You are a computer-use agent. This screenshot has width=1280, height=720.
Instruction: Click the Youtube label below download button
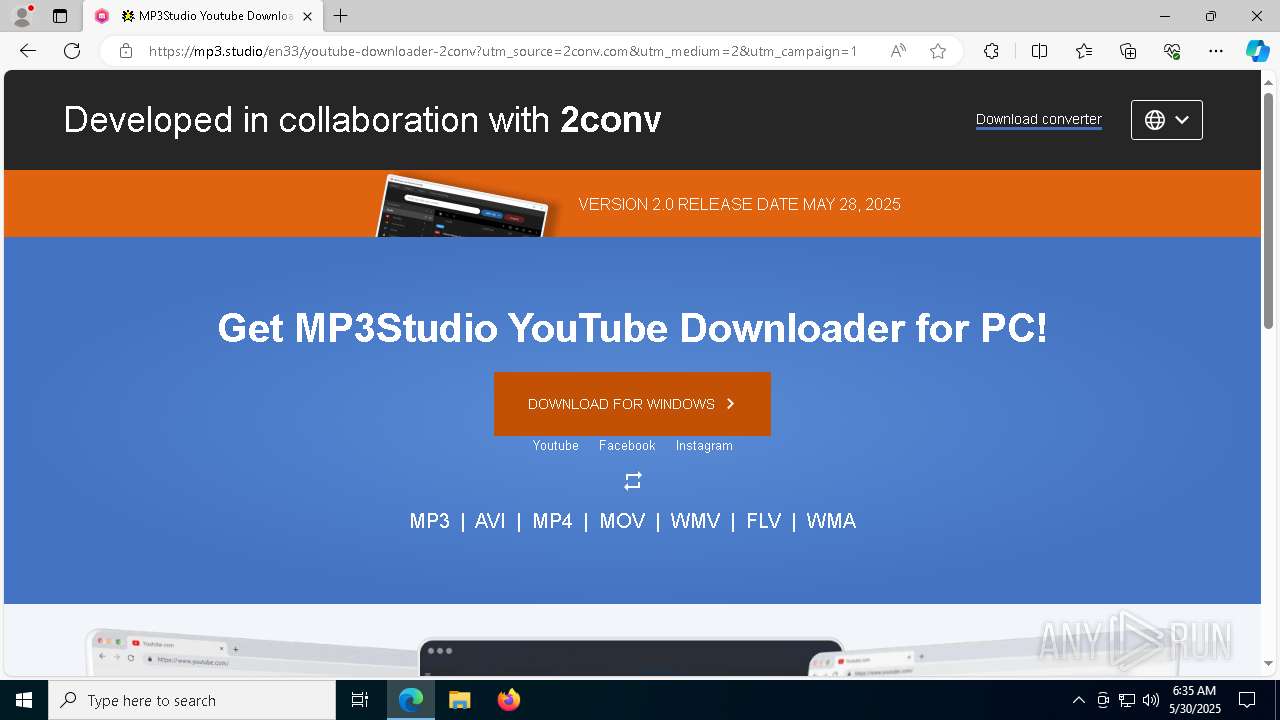556,446
